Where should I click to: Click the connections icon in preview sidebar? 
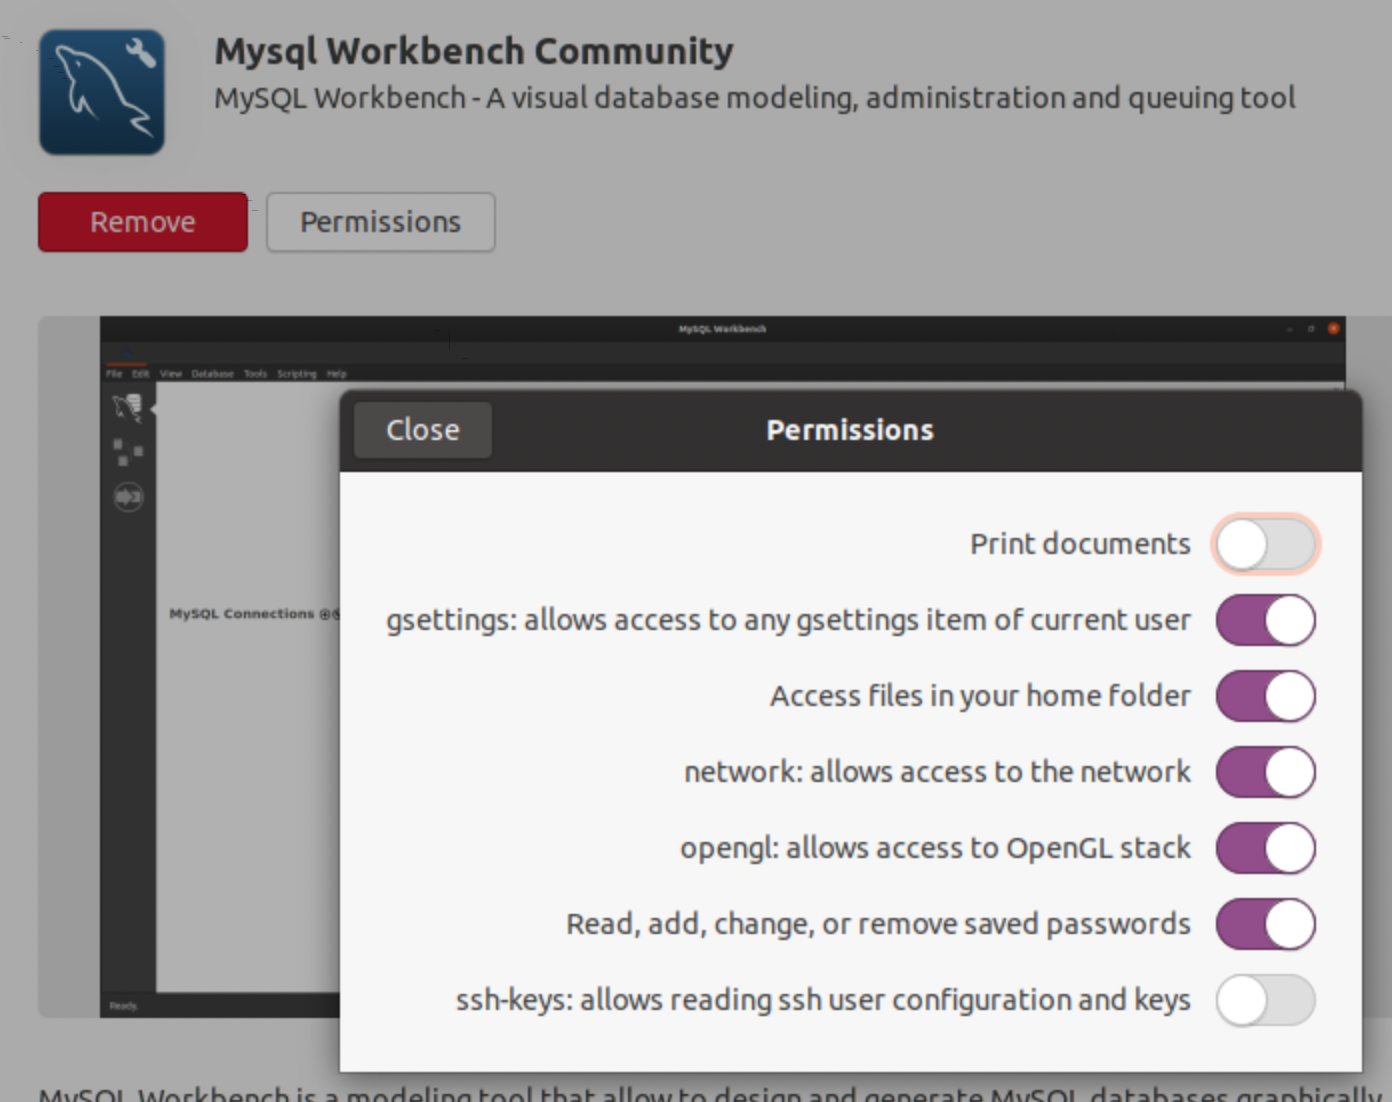point(128,407)
